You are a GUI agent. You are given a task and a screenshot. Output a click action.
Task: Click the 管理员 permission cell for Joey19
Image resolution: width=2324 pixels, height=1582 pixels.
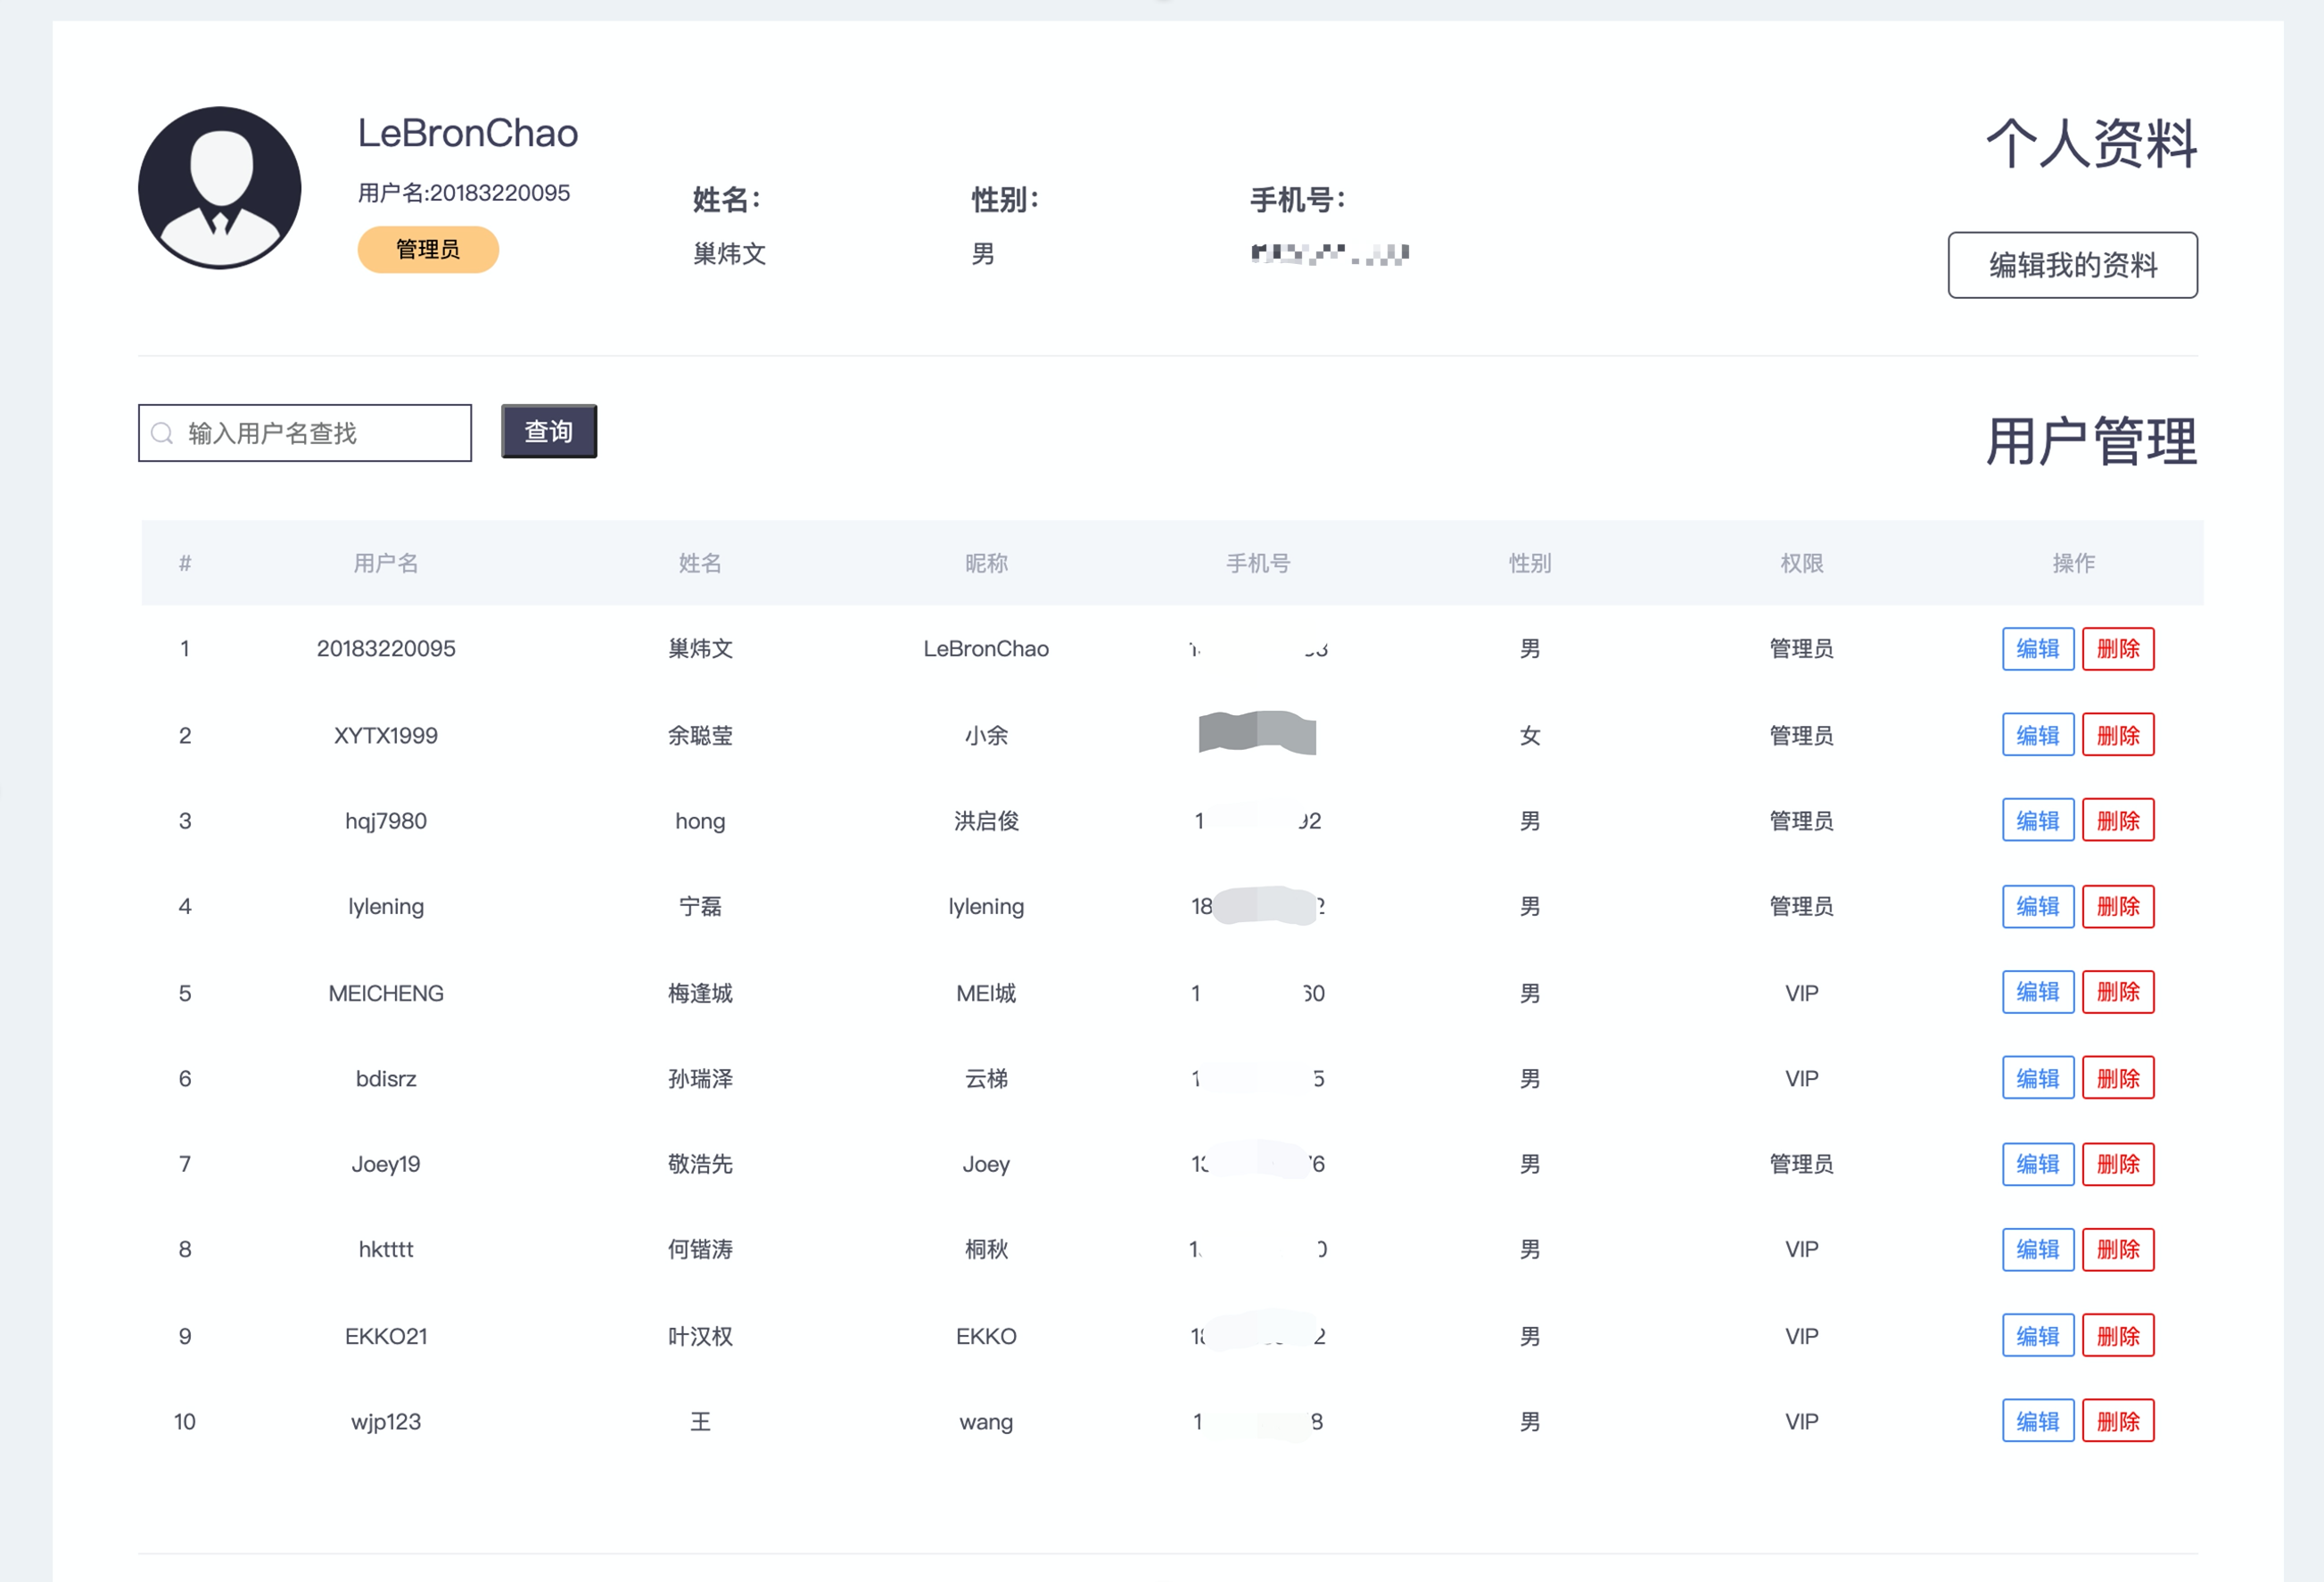(x=1802, y=1164)
